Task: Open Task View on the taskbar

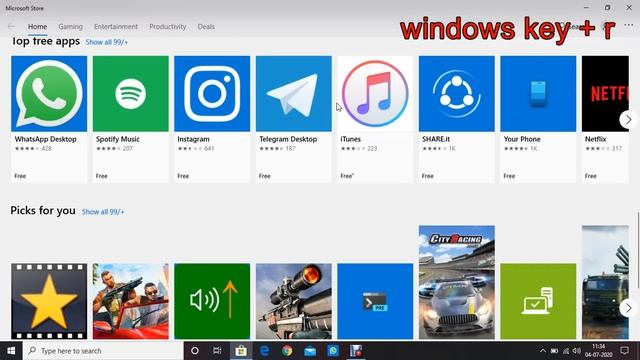Action: pyautogui.click(x=217, y=351)
